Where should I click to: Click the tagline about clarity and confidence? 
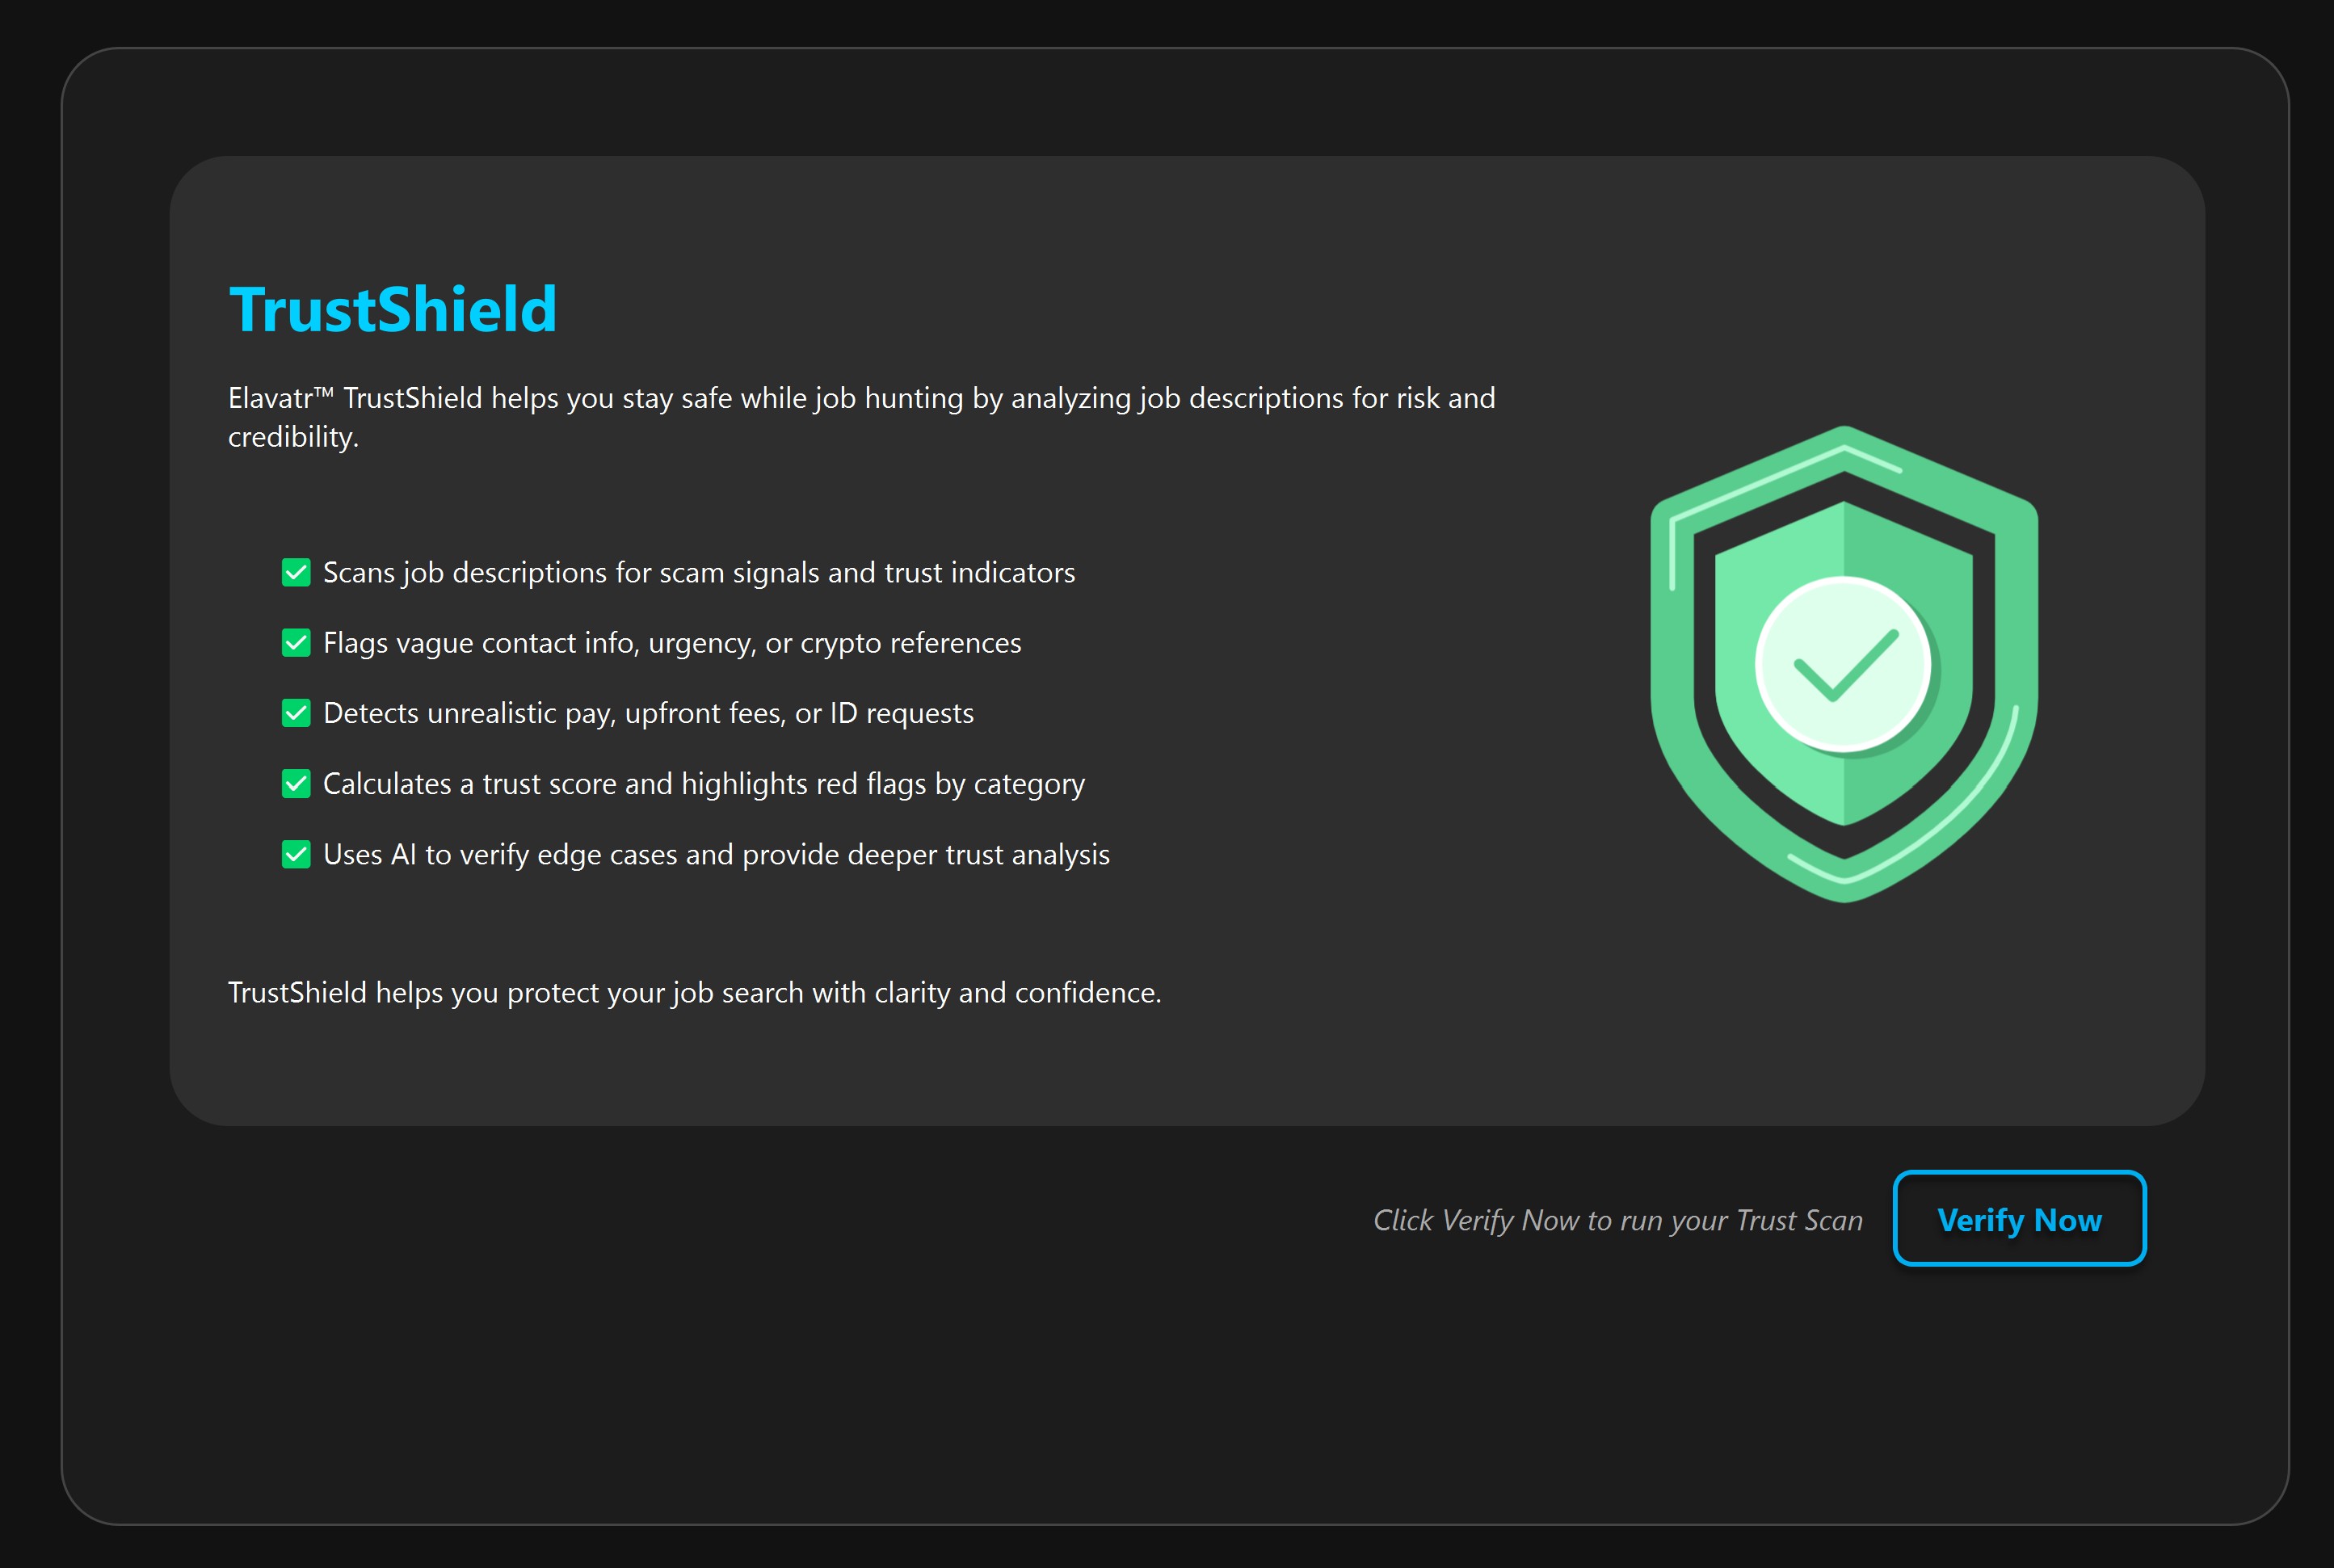(694, 992)
